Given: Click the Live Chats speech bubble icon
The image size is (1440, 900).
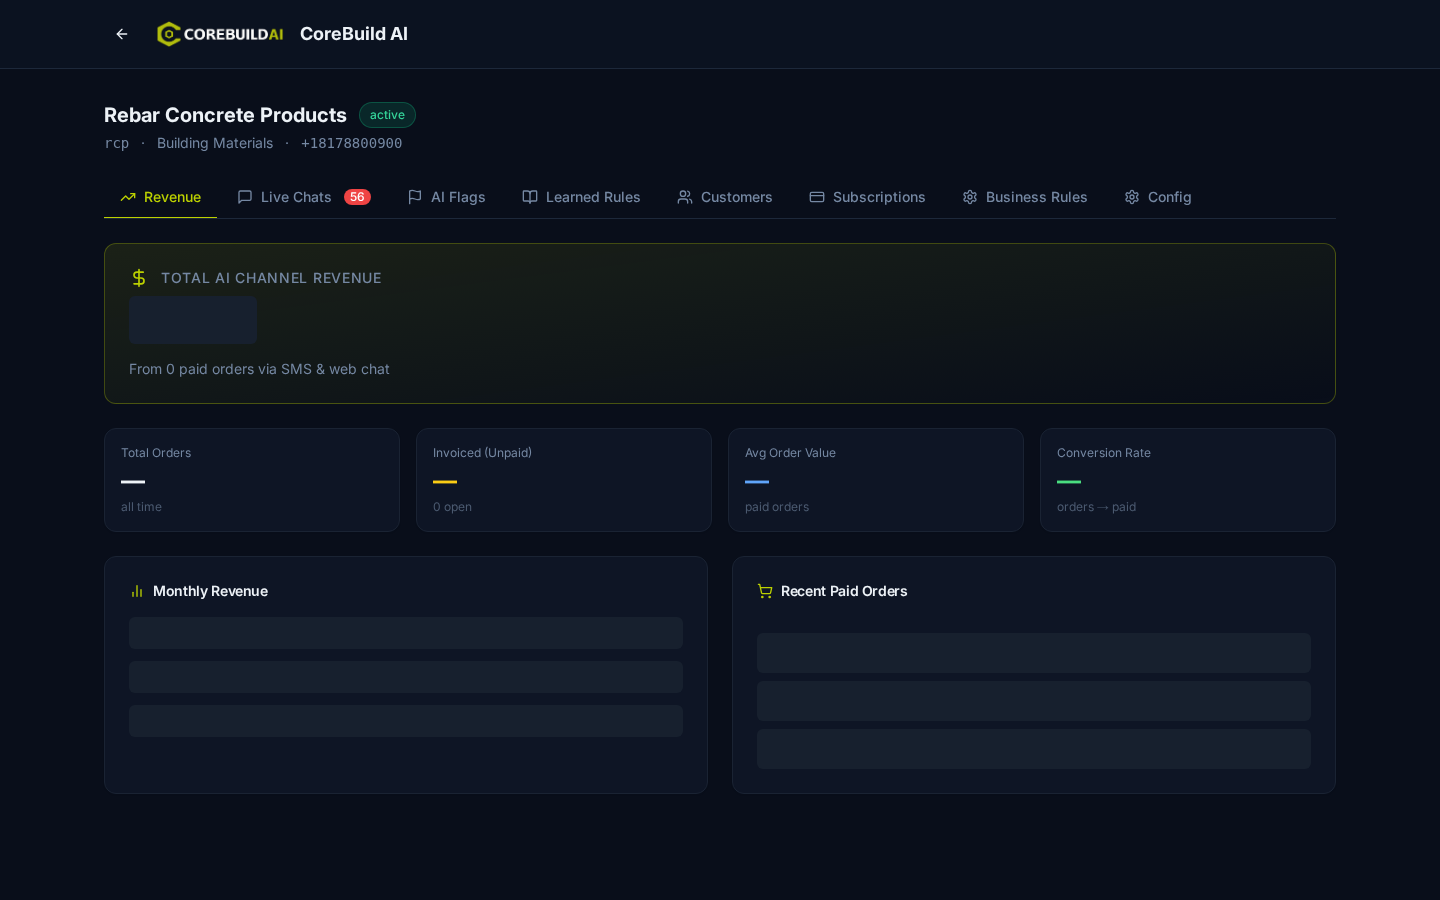Looking at the screenshot, I should pyautogui.click(x=245, y=197).
